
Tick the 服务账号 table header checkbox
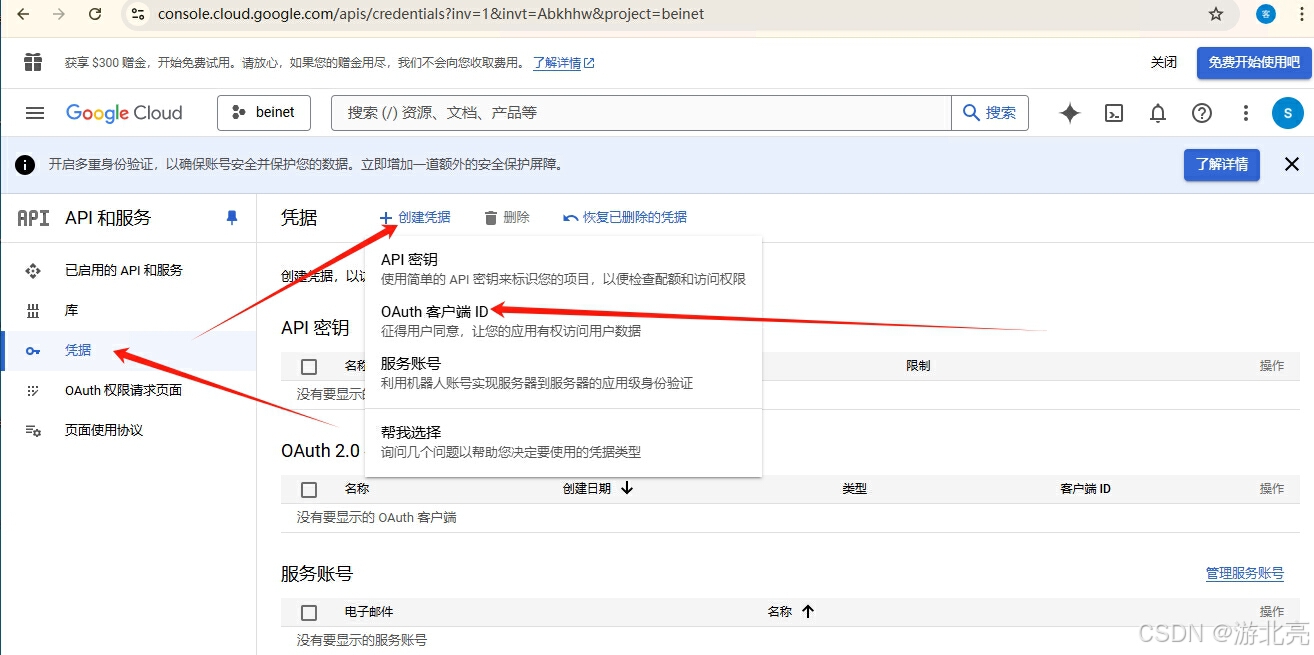tap(309, 612)
